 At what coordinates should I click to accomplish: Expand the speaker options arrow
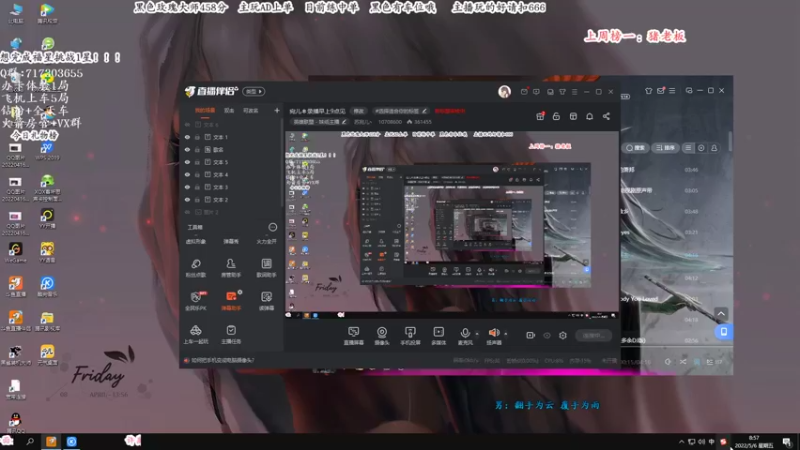(x=506, y=334)
